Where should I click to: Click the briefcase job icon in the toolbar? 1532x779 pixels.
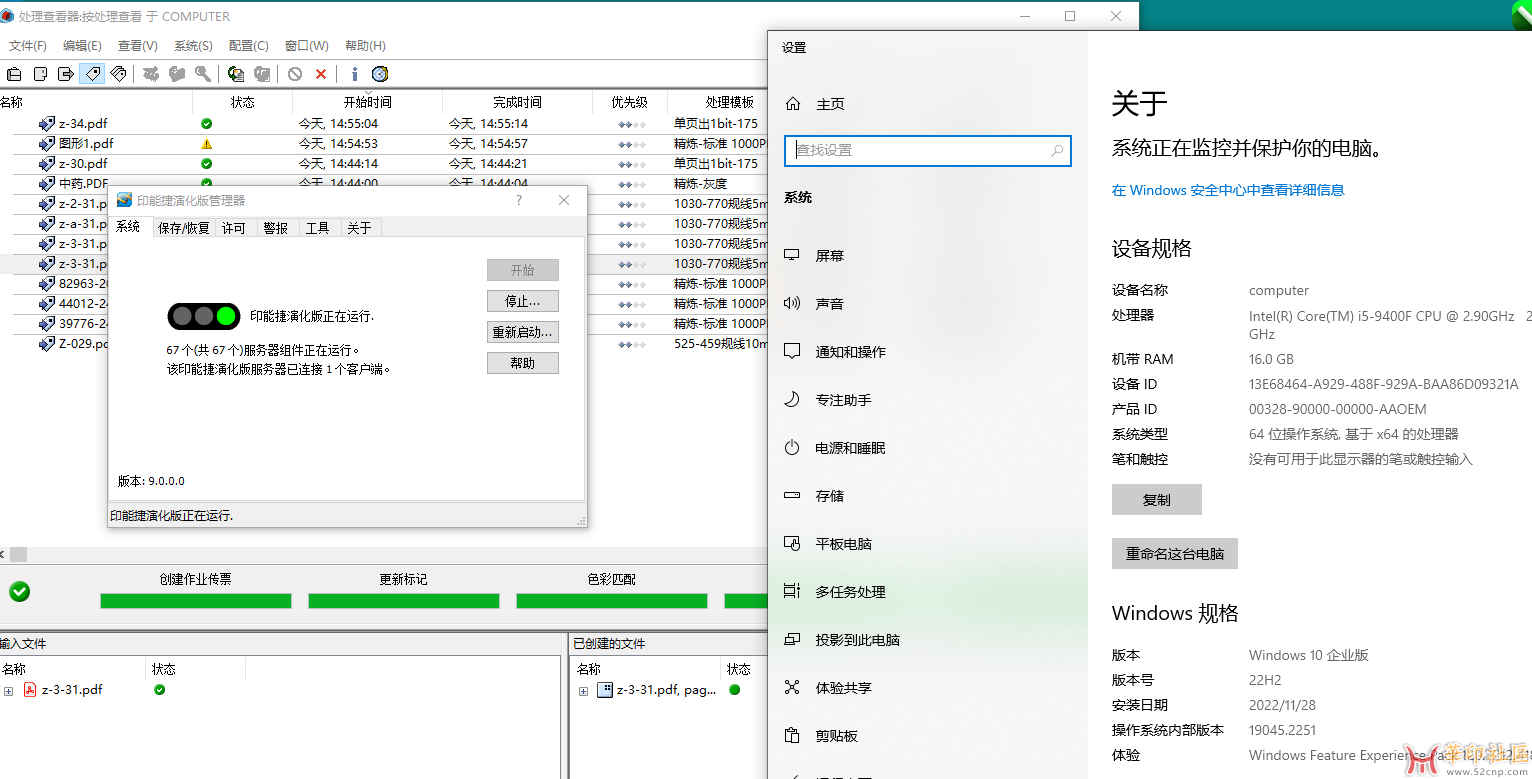tap(14, 74)
